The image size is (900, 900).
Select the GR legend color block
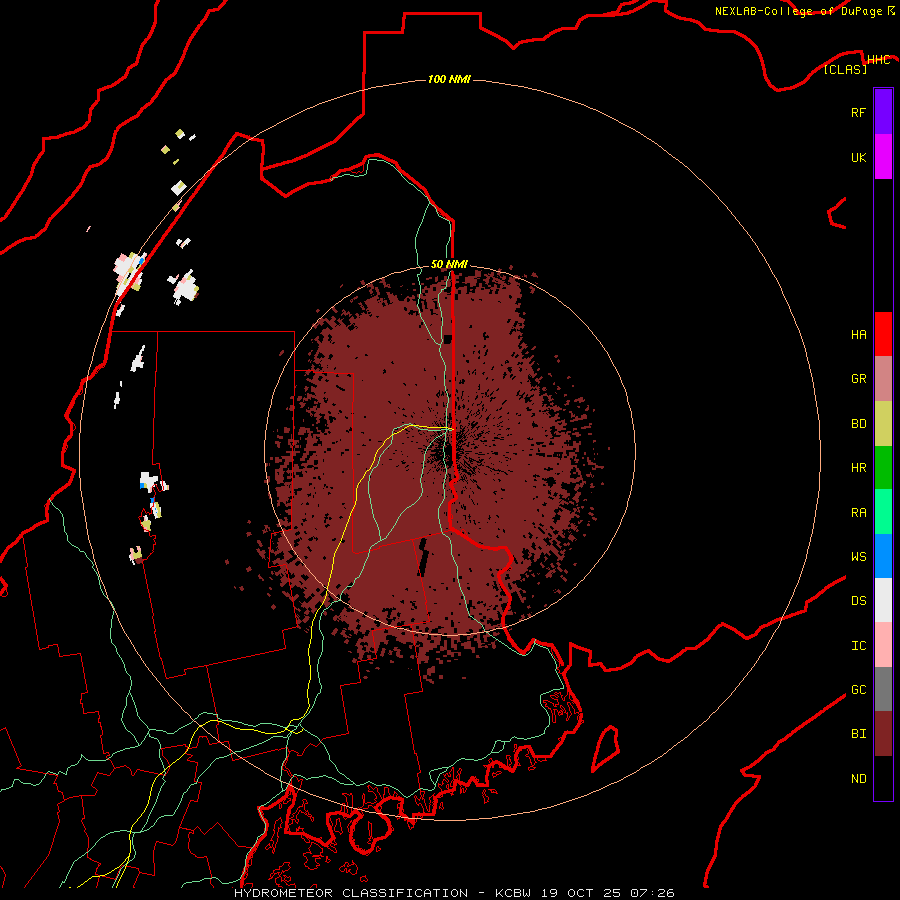point(883,379)
